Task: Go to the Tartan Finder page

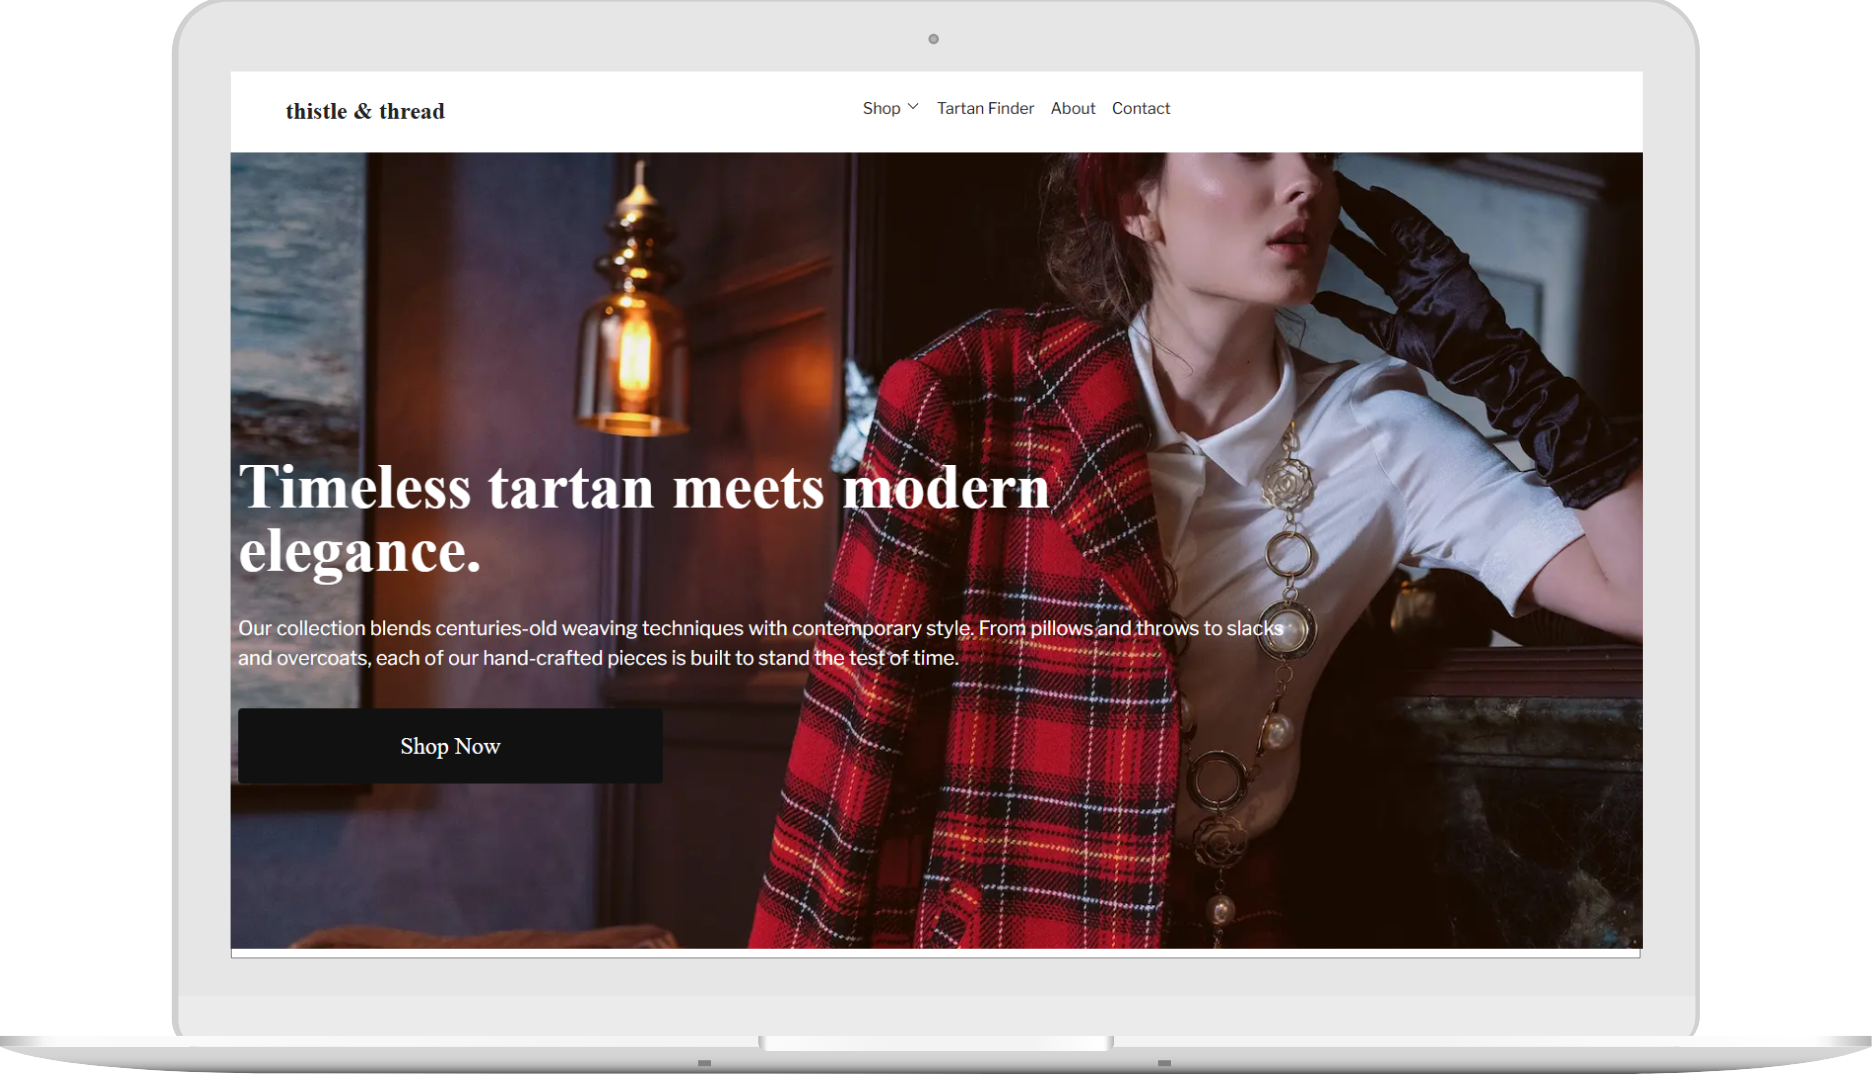Action: pos(985,108)
